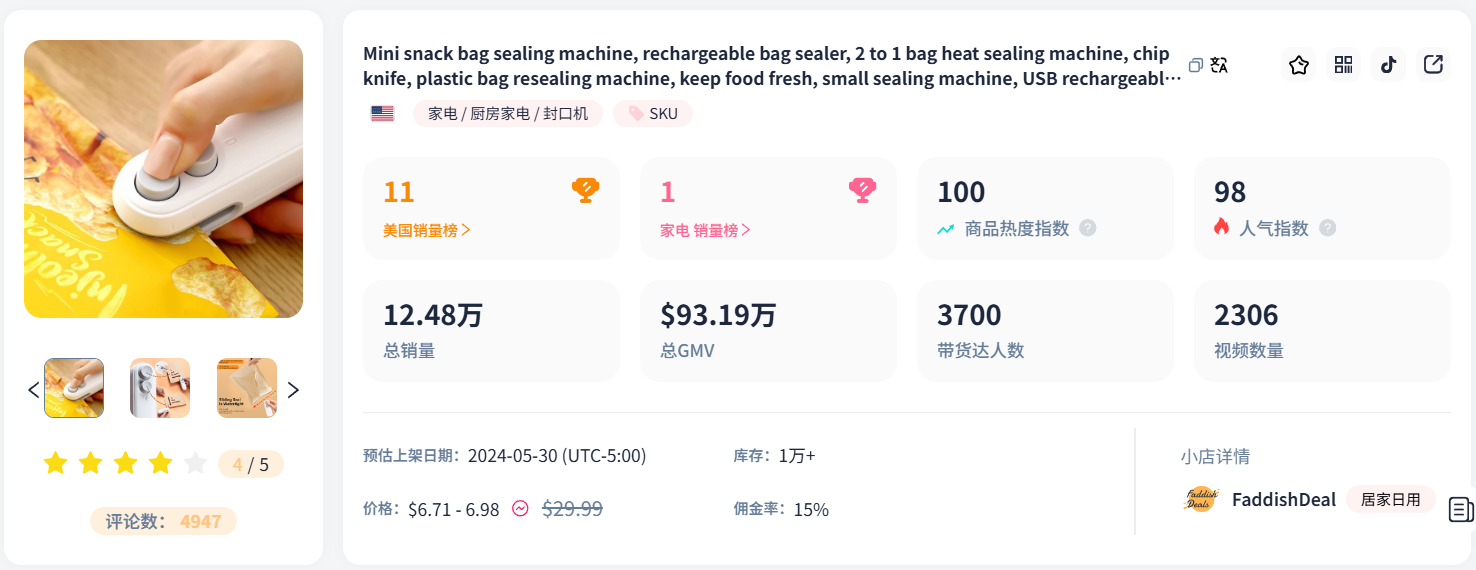Click the price trend icon
The image size is (1476, 570).
coord(520,508)
